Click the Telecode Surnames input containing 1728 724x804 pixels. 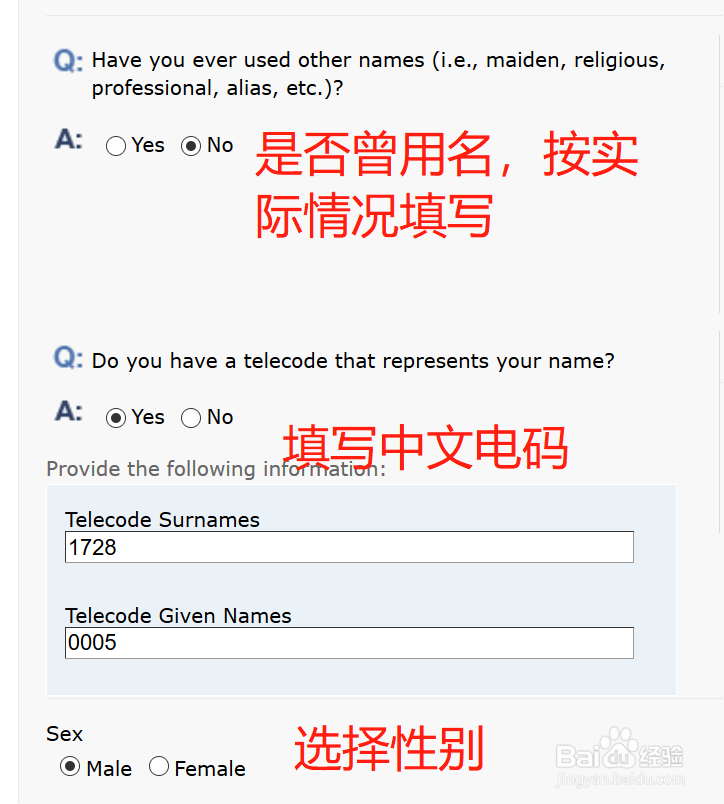pos(349,547)
